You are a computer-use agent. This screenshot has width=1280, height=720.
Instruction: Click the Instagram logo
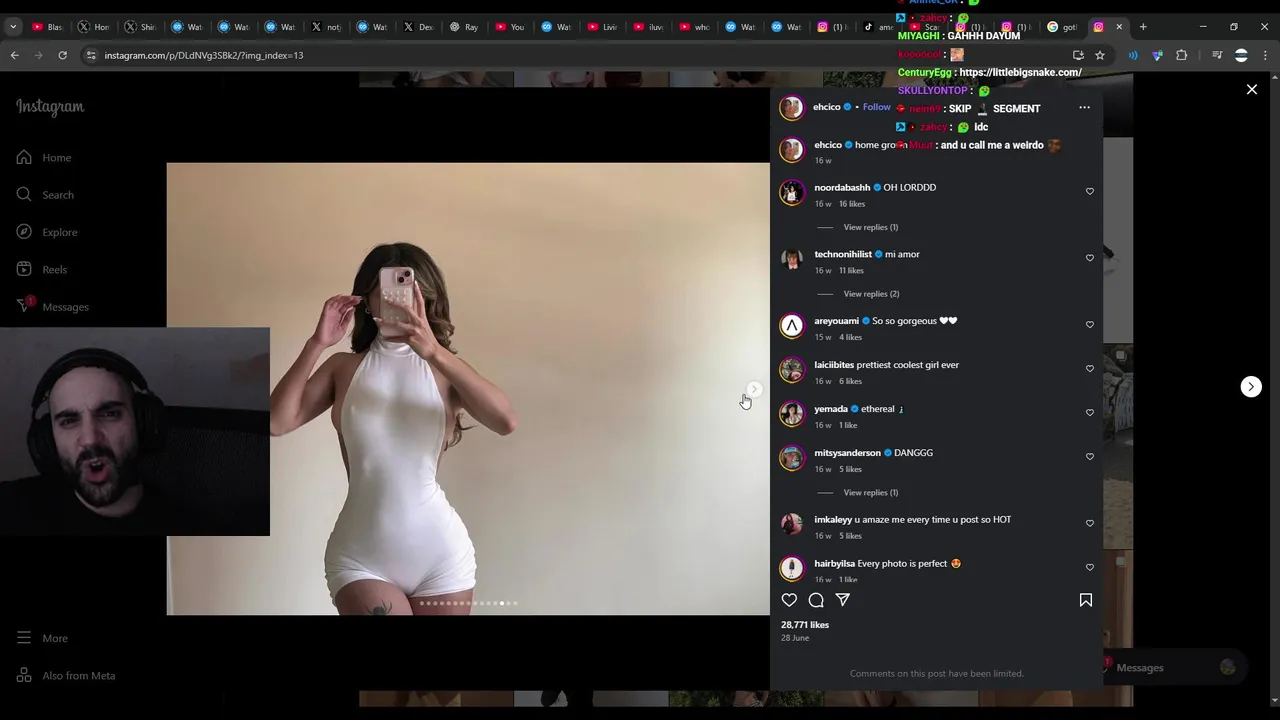50,106
